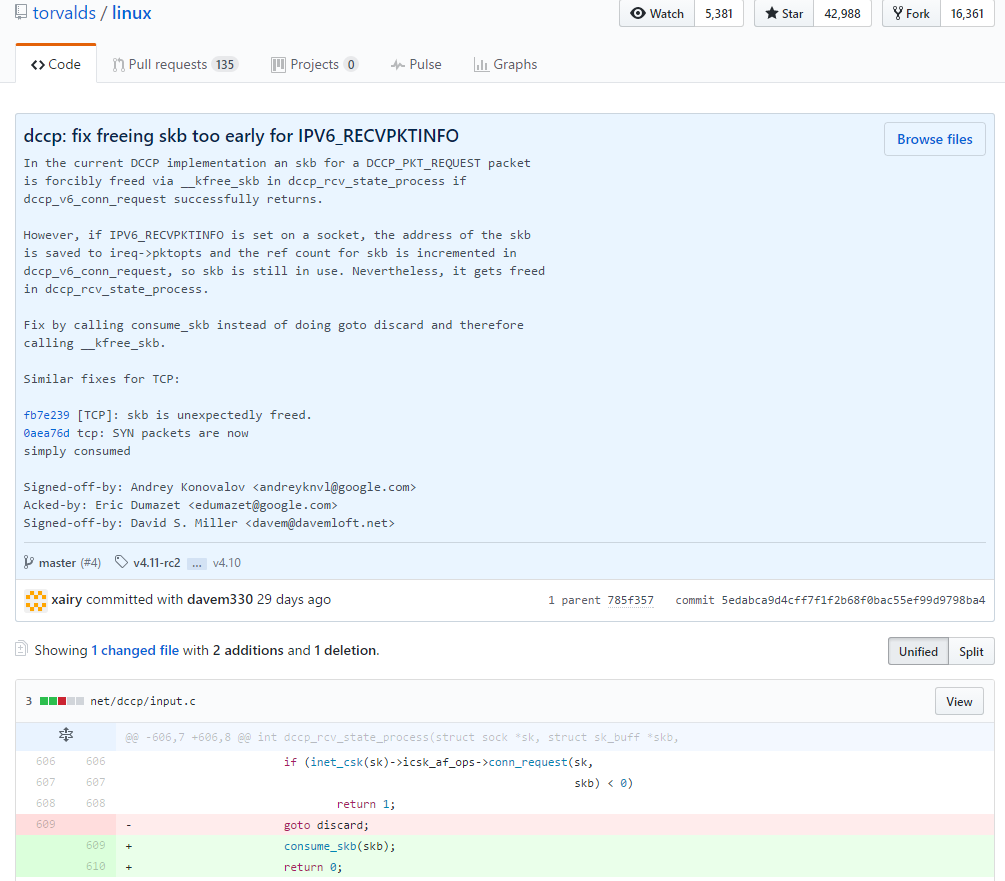
Task: Click the repository book icon
Action: point(21,12)
